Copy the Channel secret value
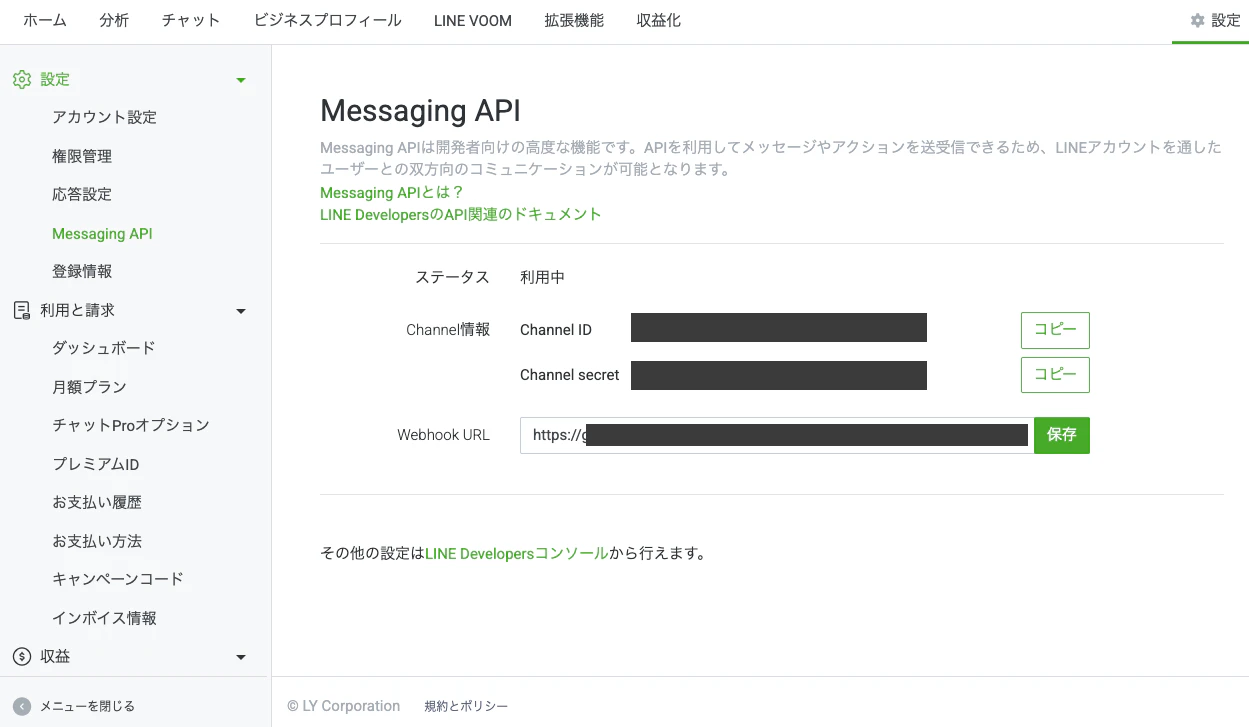The width and height of the screenshot is (1249, 727). tap(1054, 375)
